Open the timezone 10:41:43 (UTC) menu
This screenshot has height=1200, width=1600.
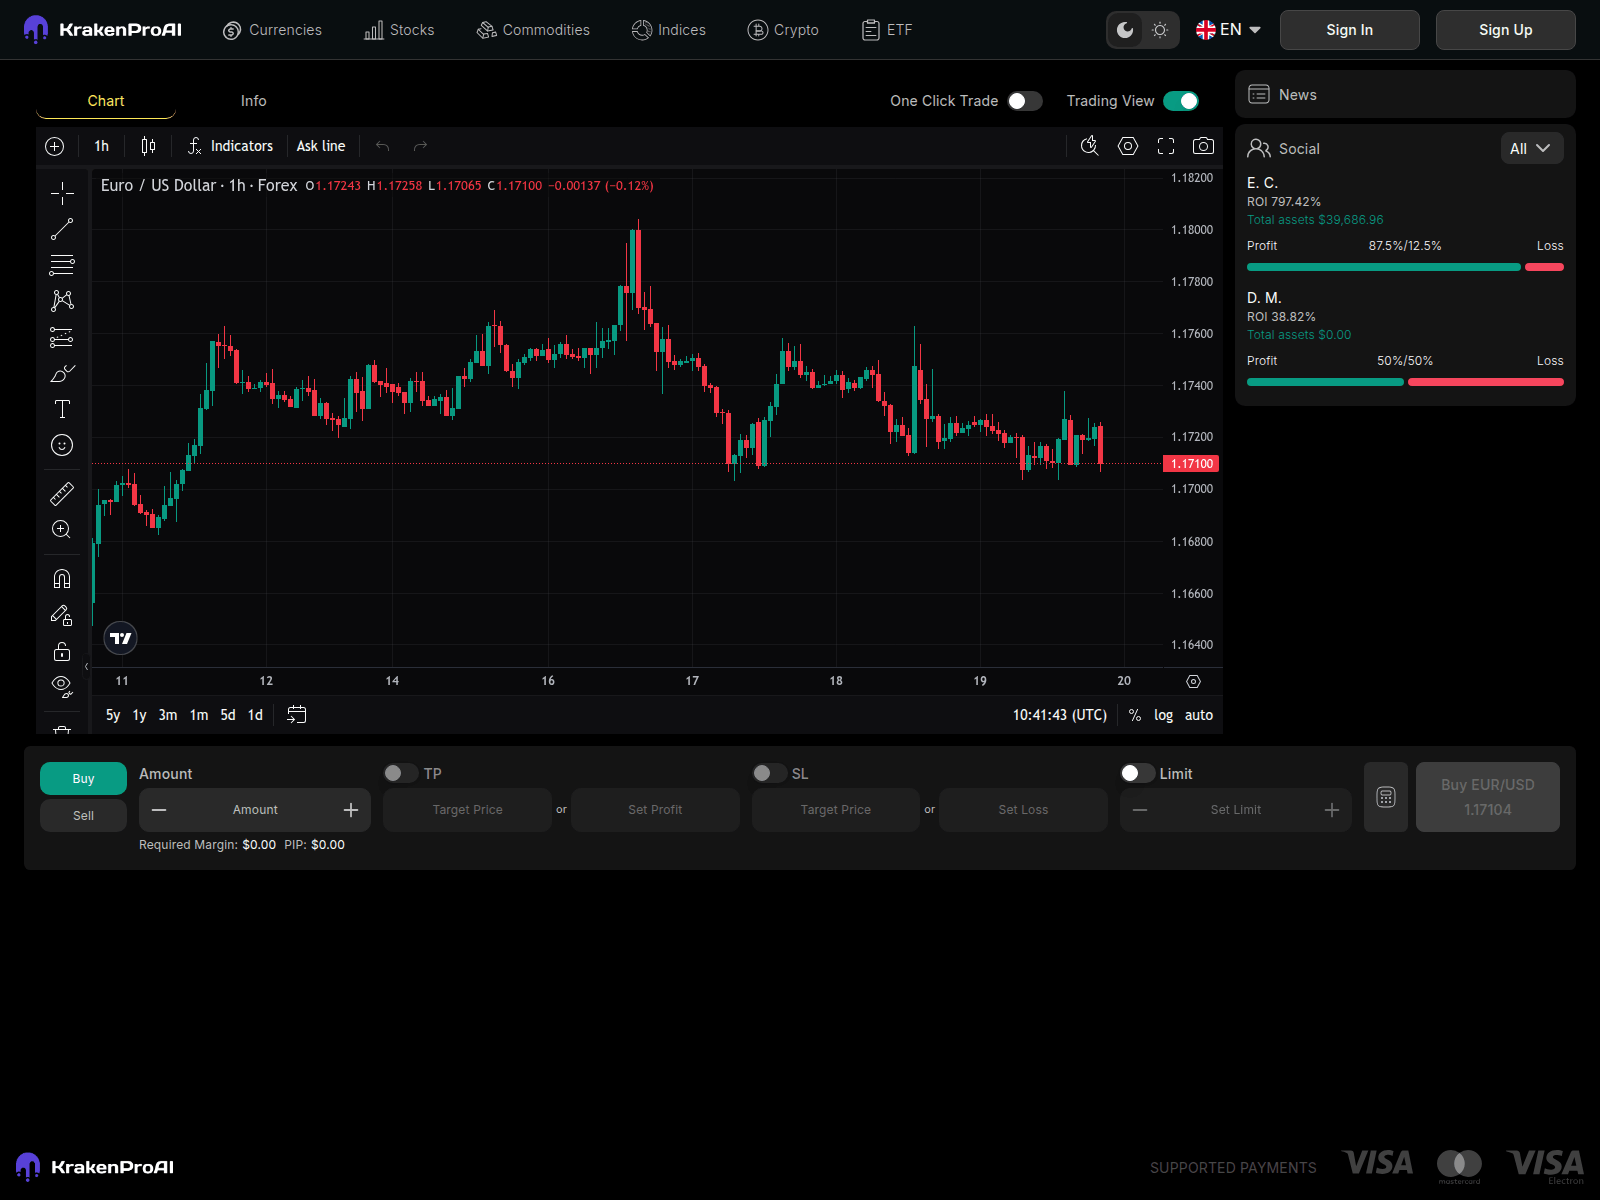pos(1060,715)
